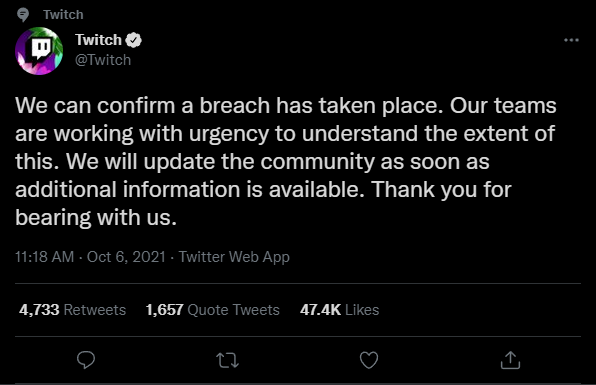
Task: Click the Twitch display name
Action: [98, 40]
